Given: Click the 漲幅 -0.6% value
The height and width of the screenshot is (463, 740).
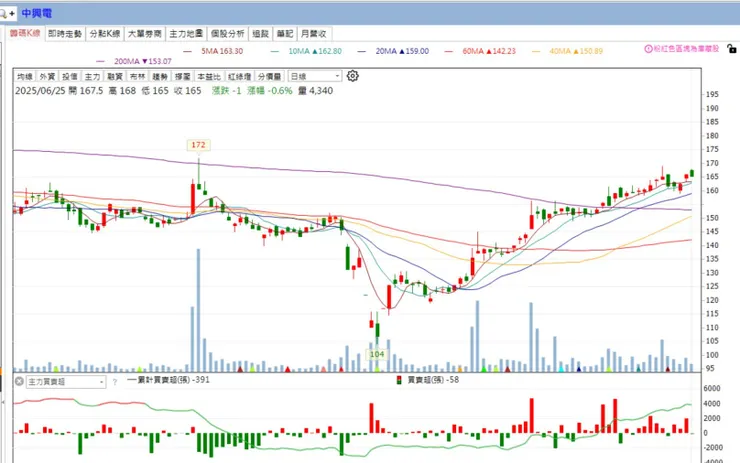Looking at the screenshot, I should click(x=270, y=91).
